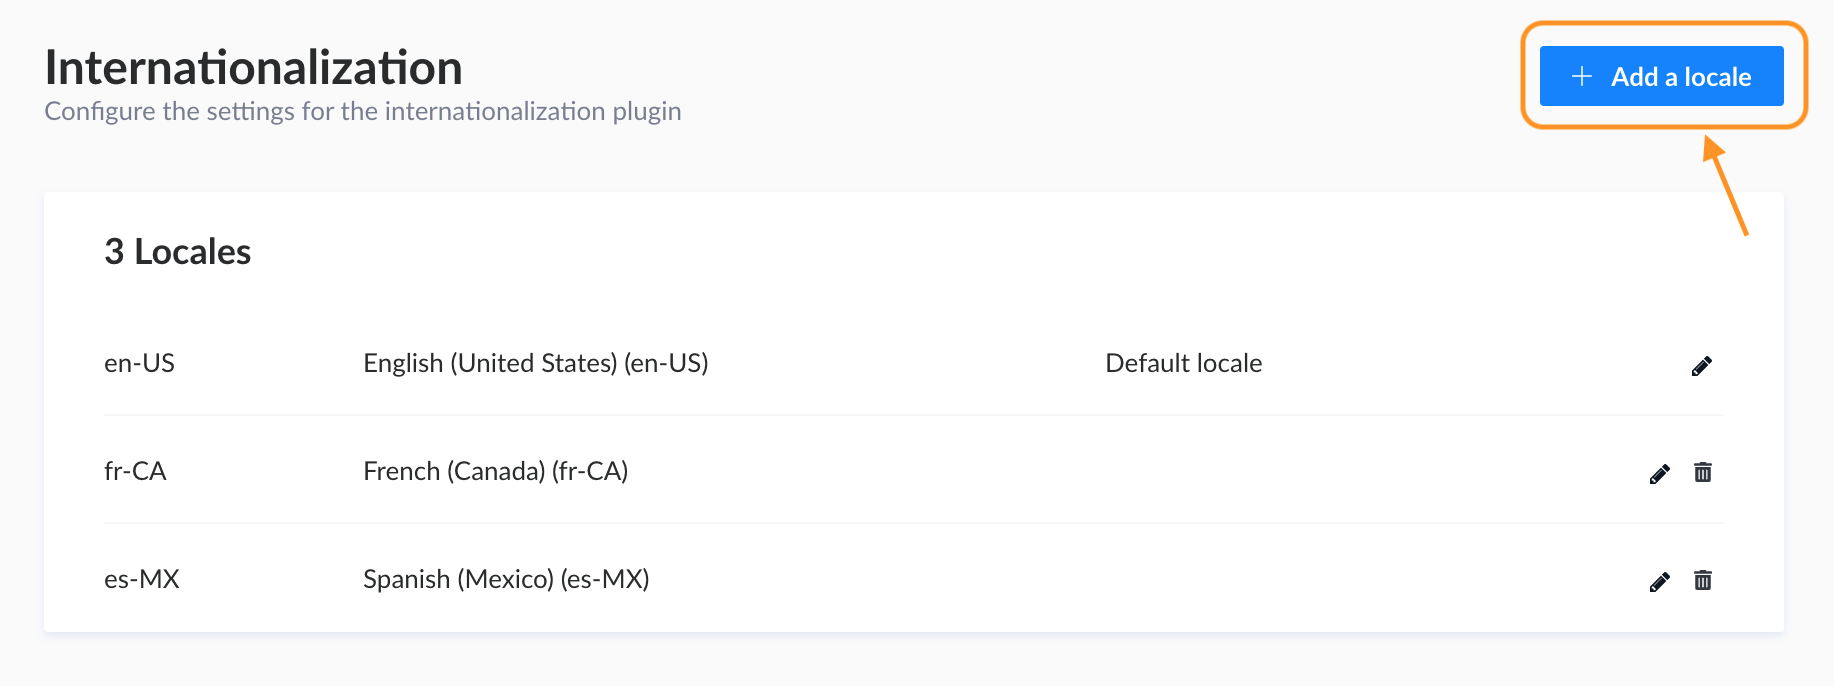Click the pencil icon next to Default locale

click(1703, 365)
